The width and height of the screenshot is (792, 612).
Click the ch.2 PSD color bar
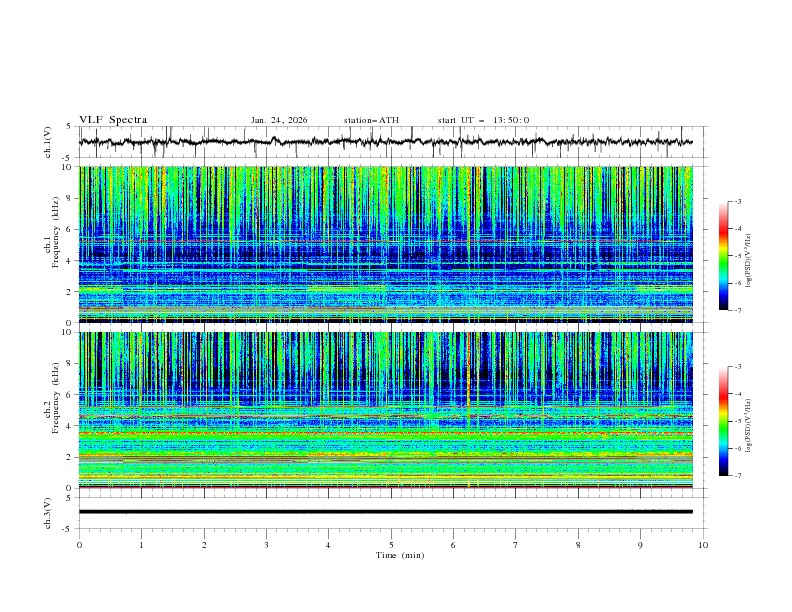coord(724,421)
